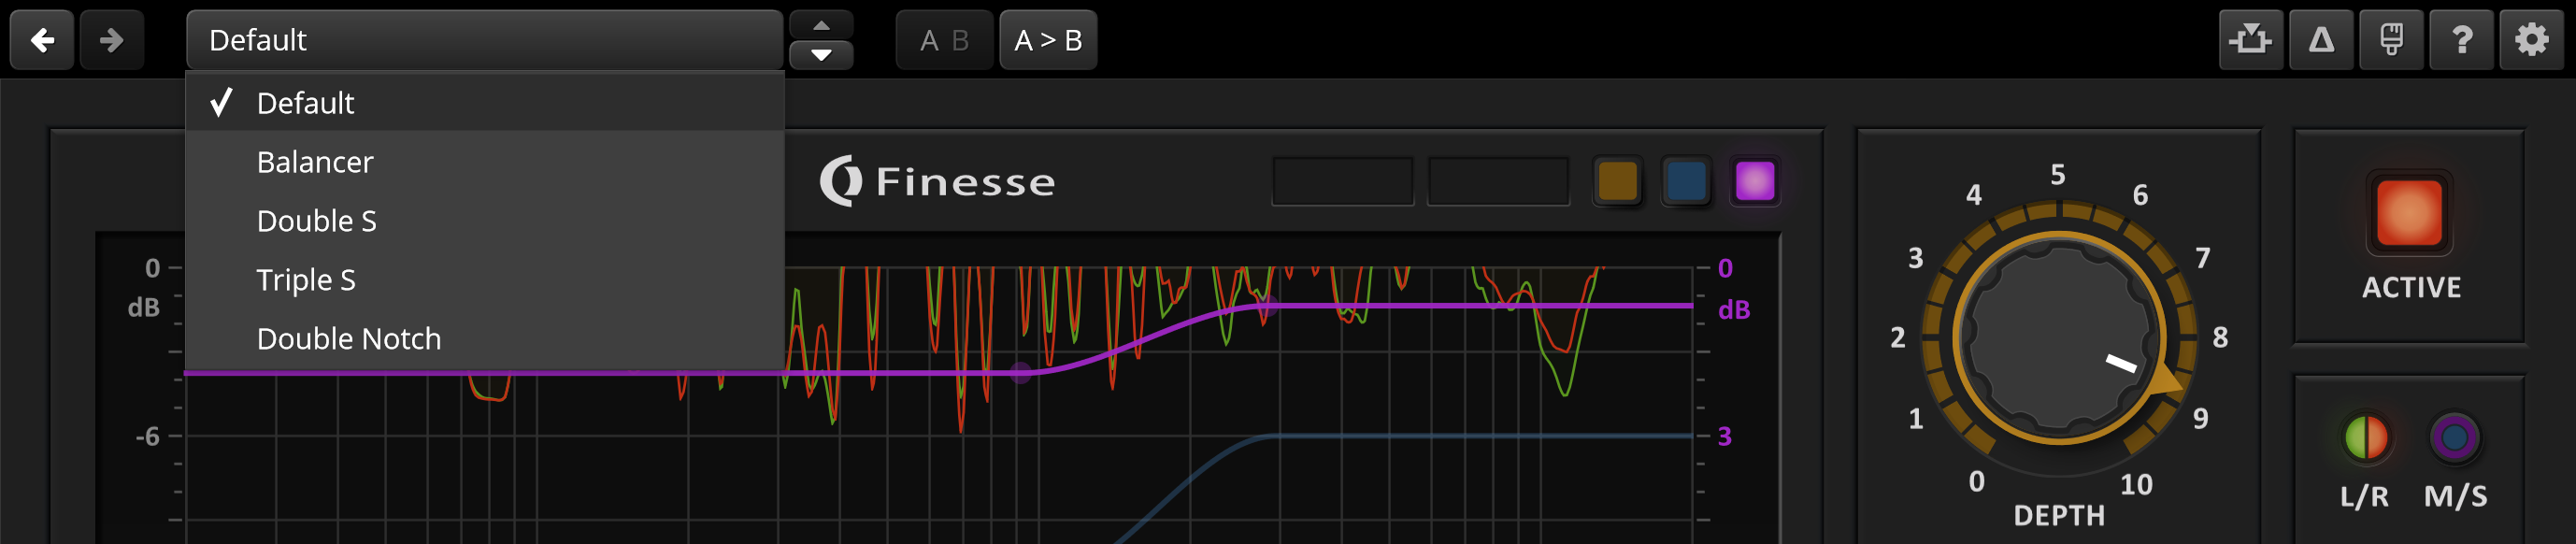This screenshot has height=544, width=2576.
Task: Click the purple curve node on the lower shelf
Action: click(x=1020, y=373)
